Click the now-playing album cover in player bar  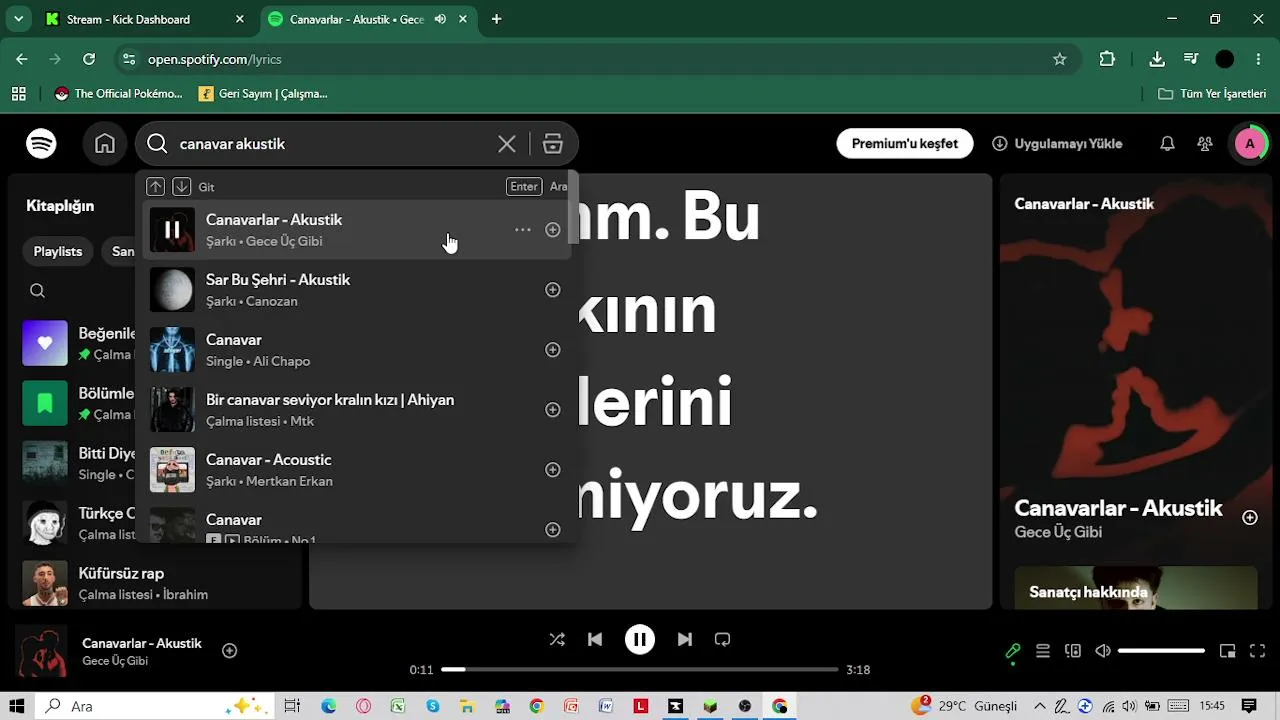(42, 651)
